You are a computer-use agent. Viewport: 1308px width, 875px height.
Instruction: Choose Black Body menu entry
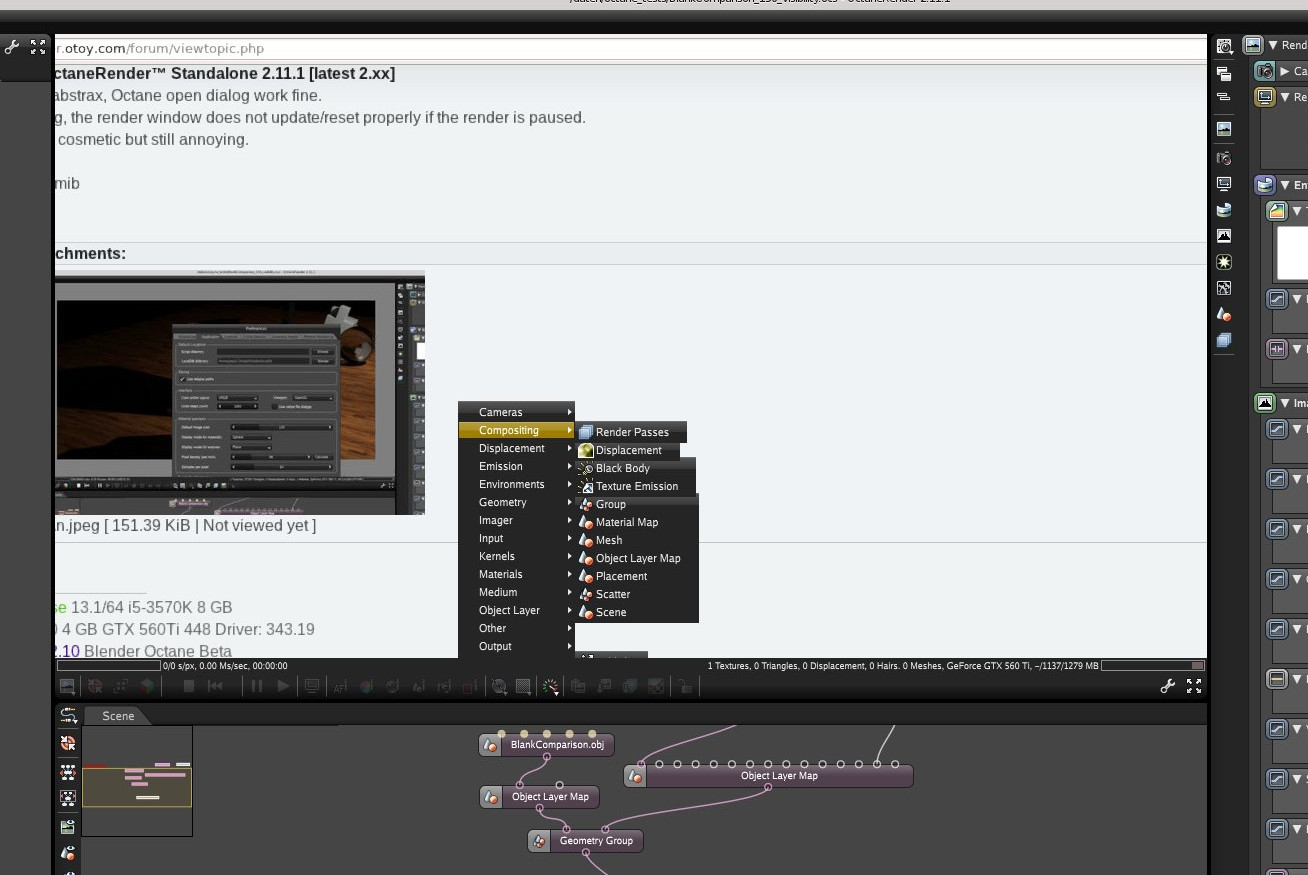[x=636, y=468]
